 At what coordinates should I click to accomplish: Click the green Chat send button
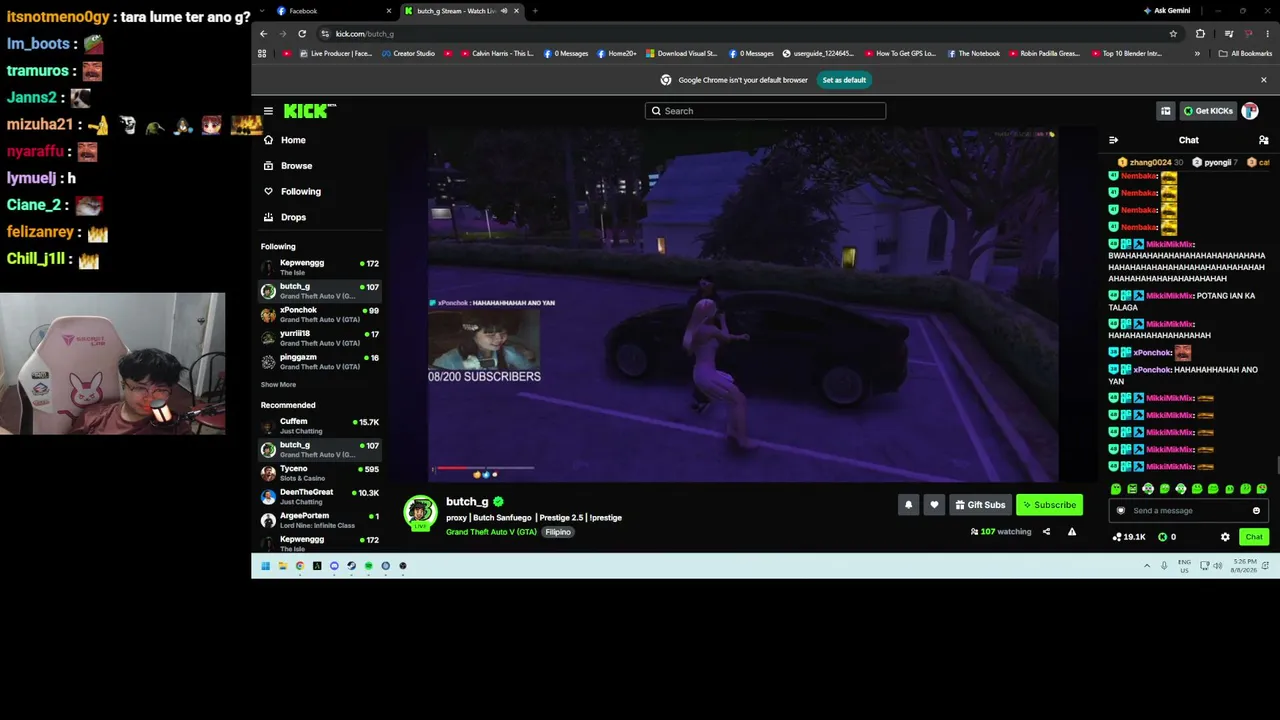(x=1254, y=537)
